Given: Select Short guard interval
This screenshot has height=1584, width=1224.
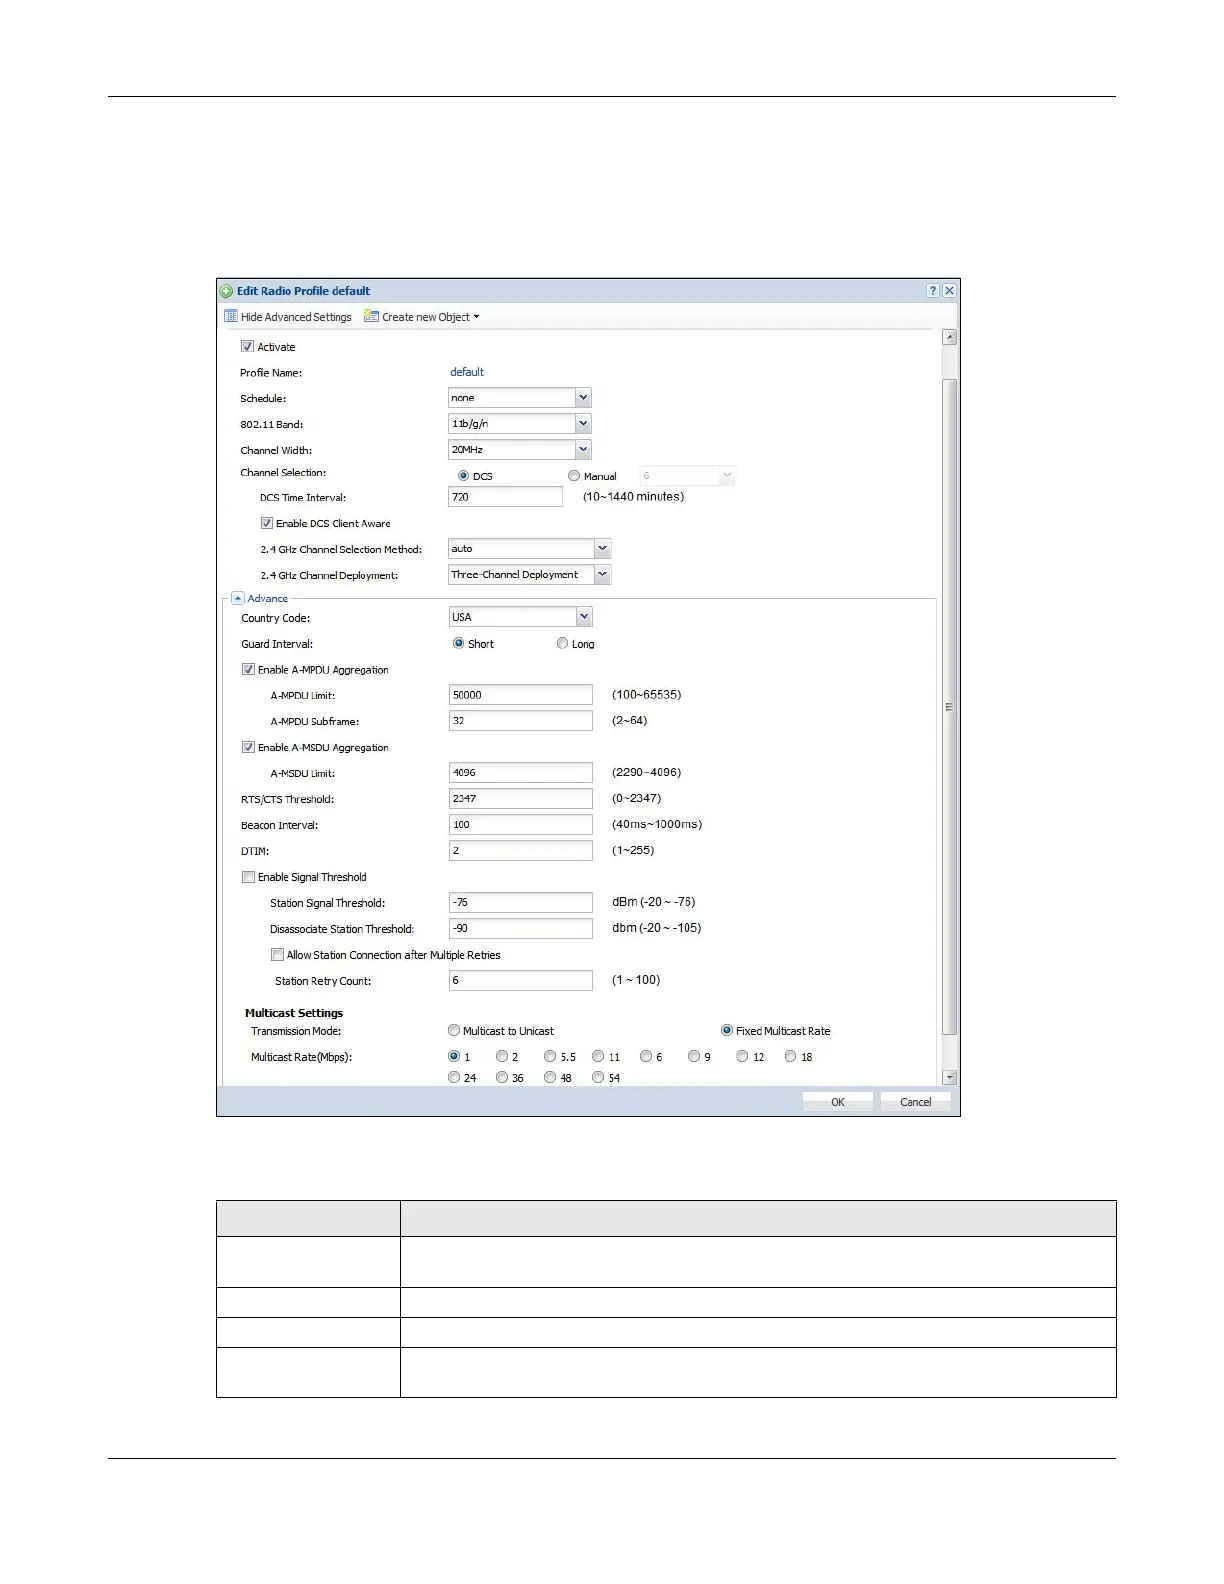Looking at the screenshot, I should (458, 643).
